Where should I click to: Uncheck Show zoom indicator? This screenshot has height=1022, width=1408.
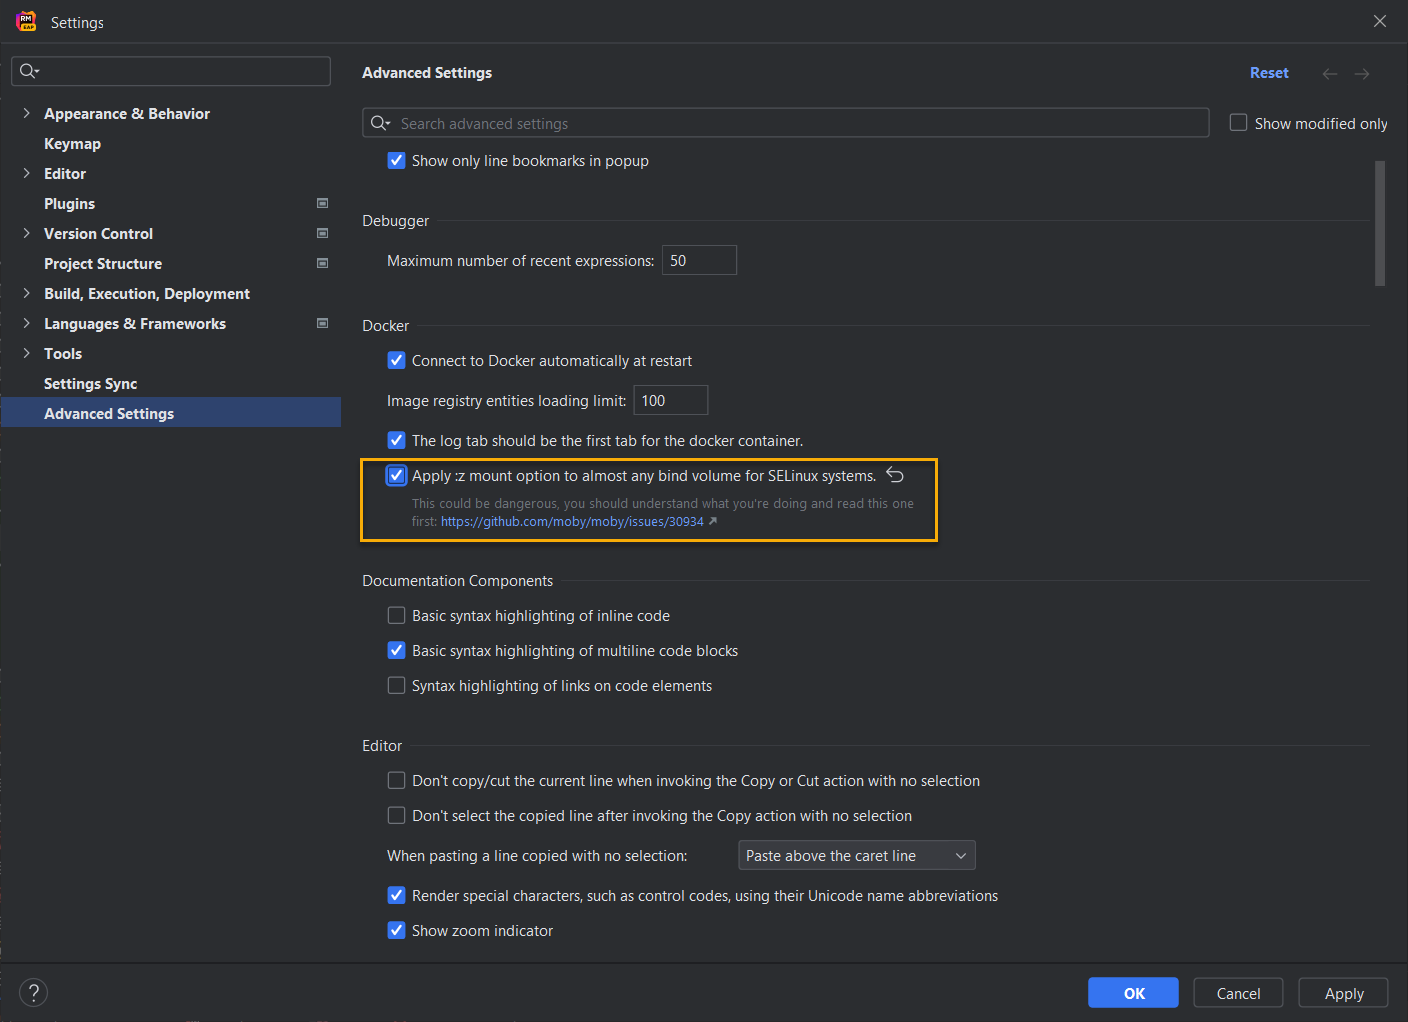click(396, 930)
